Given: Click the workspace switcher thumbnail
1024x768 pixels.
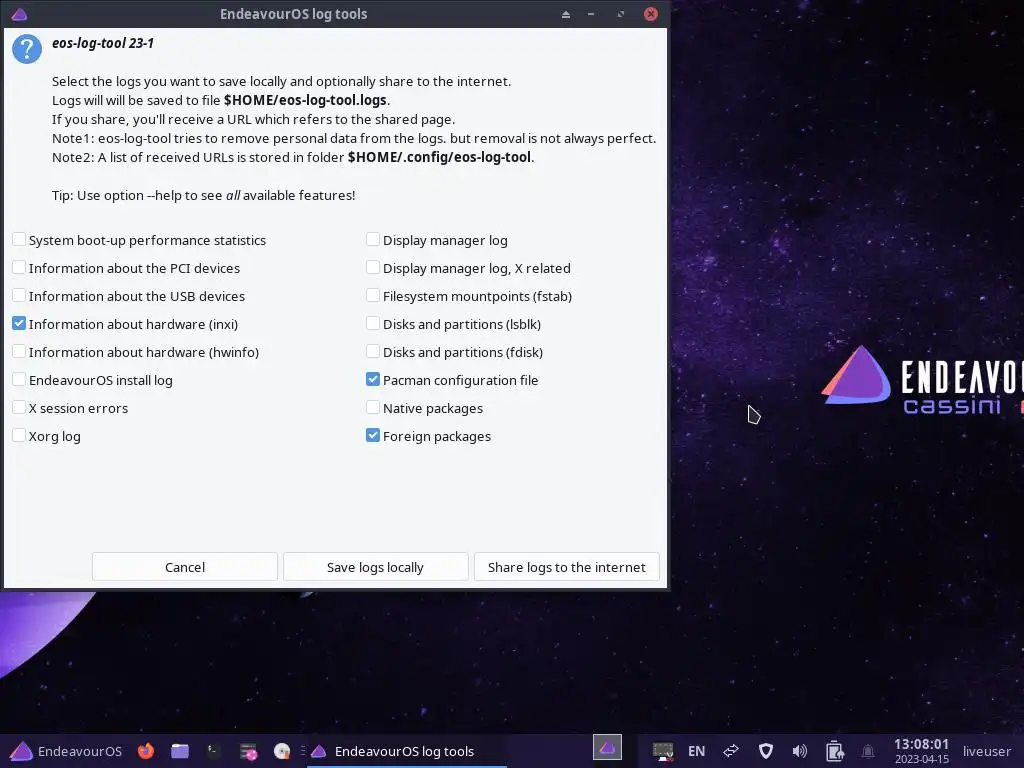Looking at the screenshot, I should (x=607, y=748).
